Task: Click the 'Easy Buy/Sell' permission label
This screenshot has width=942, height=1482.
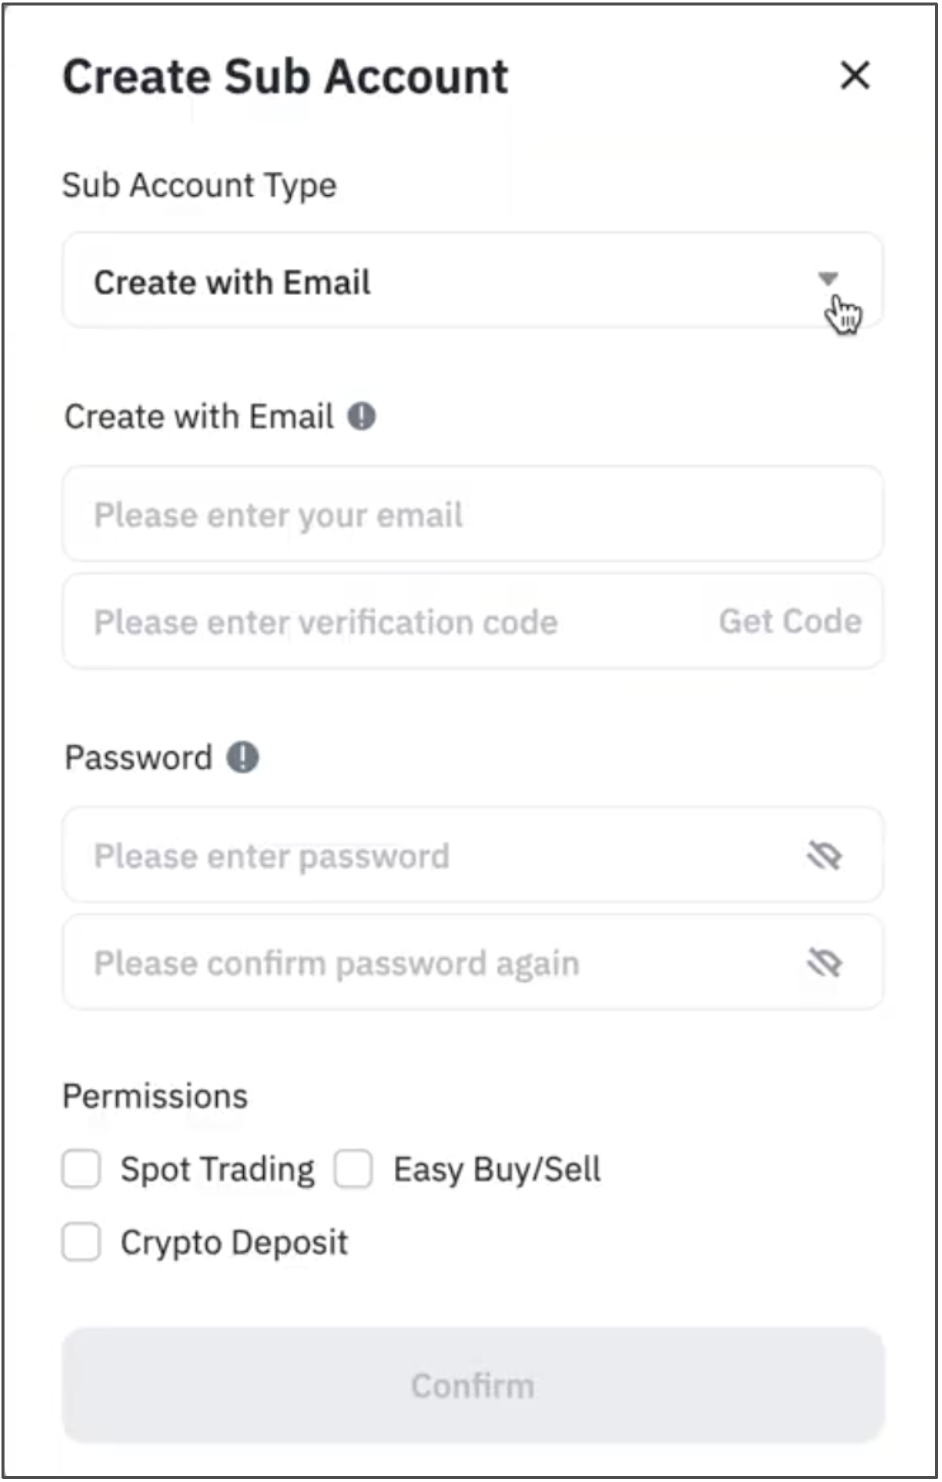Action: (497, 1169)
